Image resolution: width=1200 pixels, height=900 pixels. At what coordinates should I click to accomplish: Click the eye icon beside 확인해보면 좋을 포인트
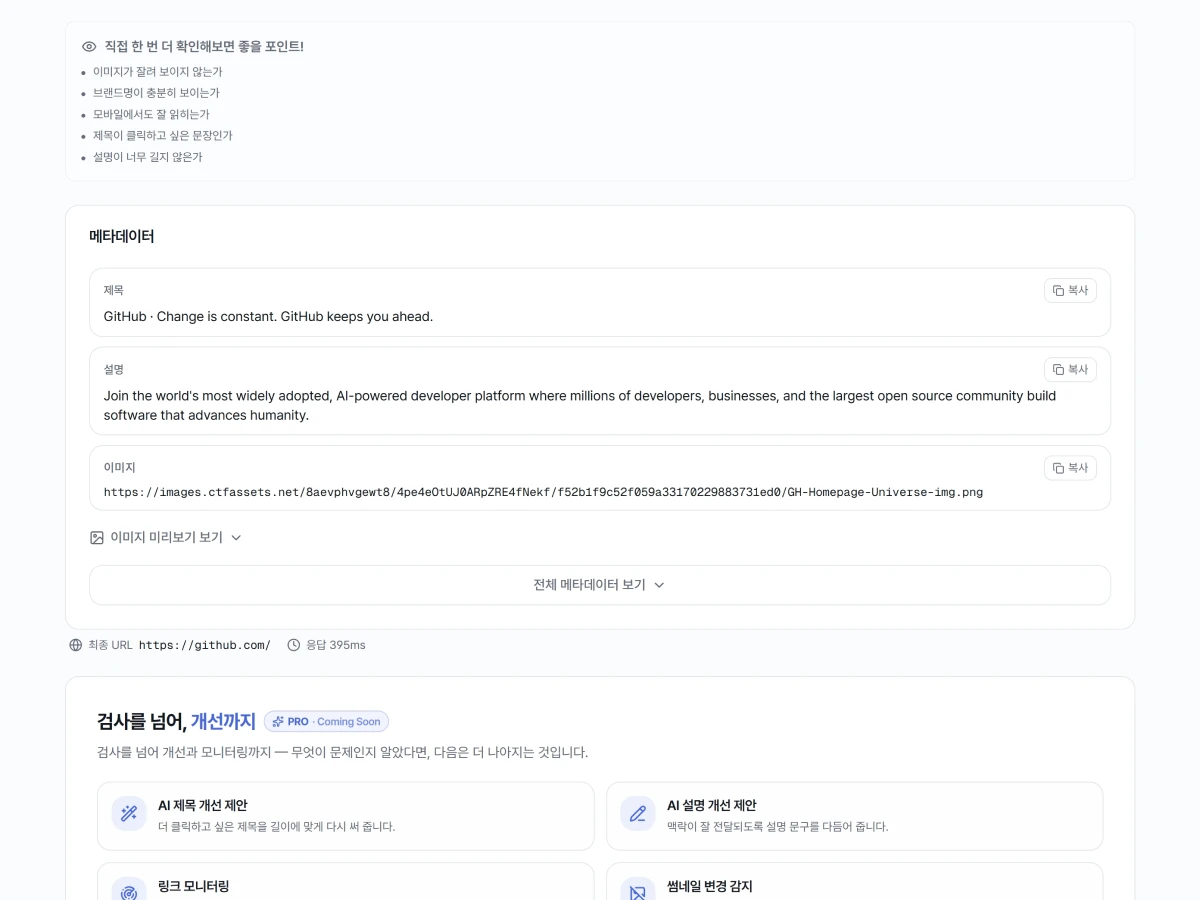89,46
